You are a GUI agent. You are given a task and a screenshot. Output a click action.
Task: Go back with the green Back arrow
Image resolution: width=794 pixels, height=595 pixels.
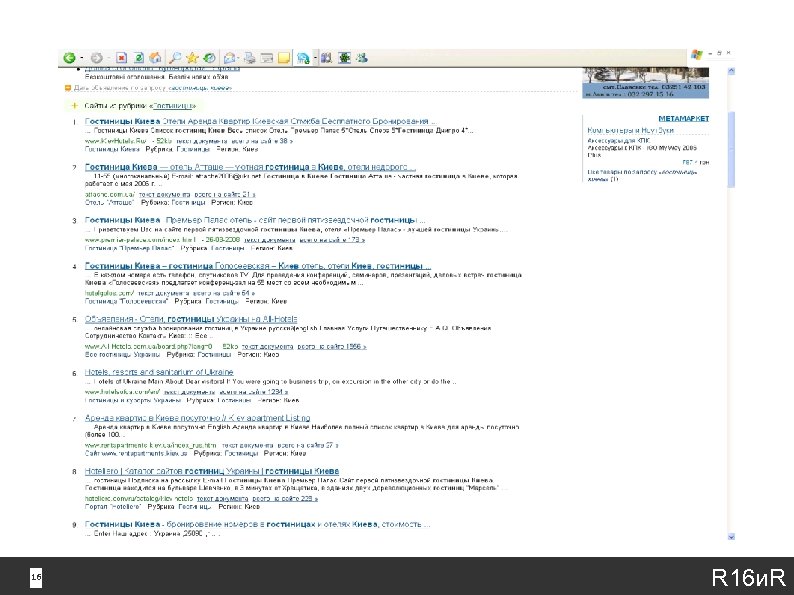pyautogui.click(x=69, y=58)
